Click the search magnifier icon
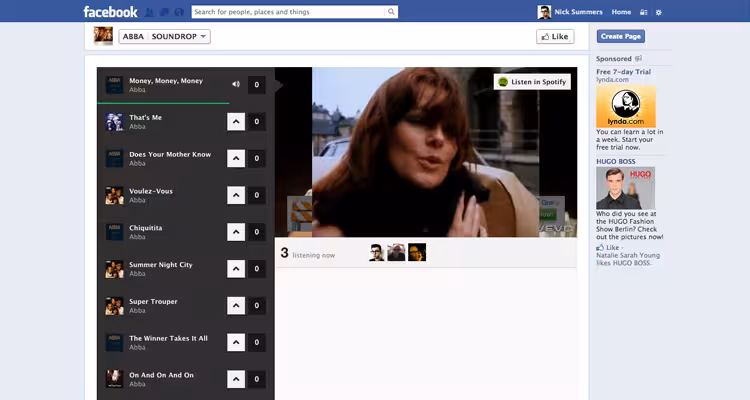This screenshot has height=400, width=750. click(x=391, y=11)
